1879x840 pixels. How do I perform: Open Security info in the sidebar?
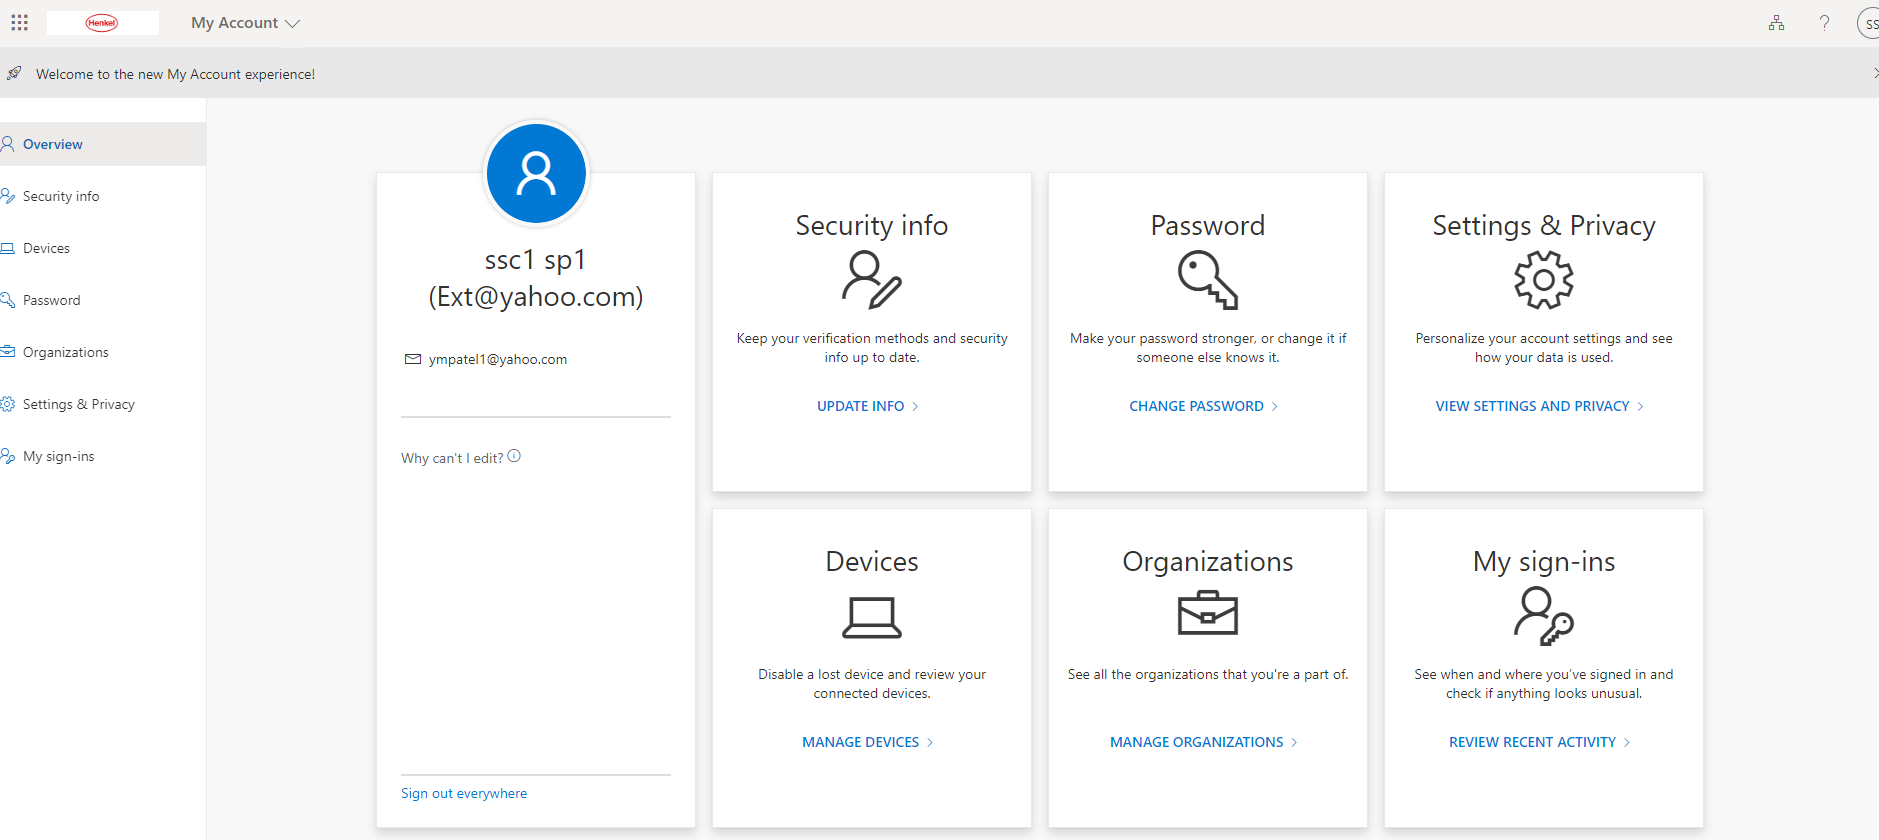tap(61, 196)
